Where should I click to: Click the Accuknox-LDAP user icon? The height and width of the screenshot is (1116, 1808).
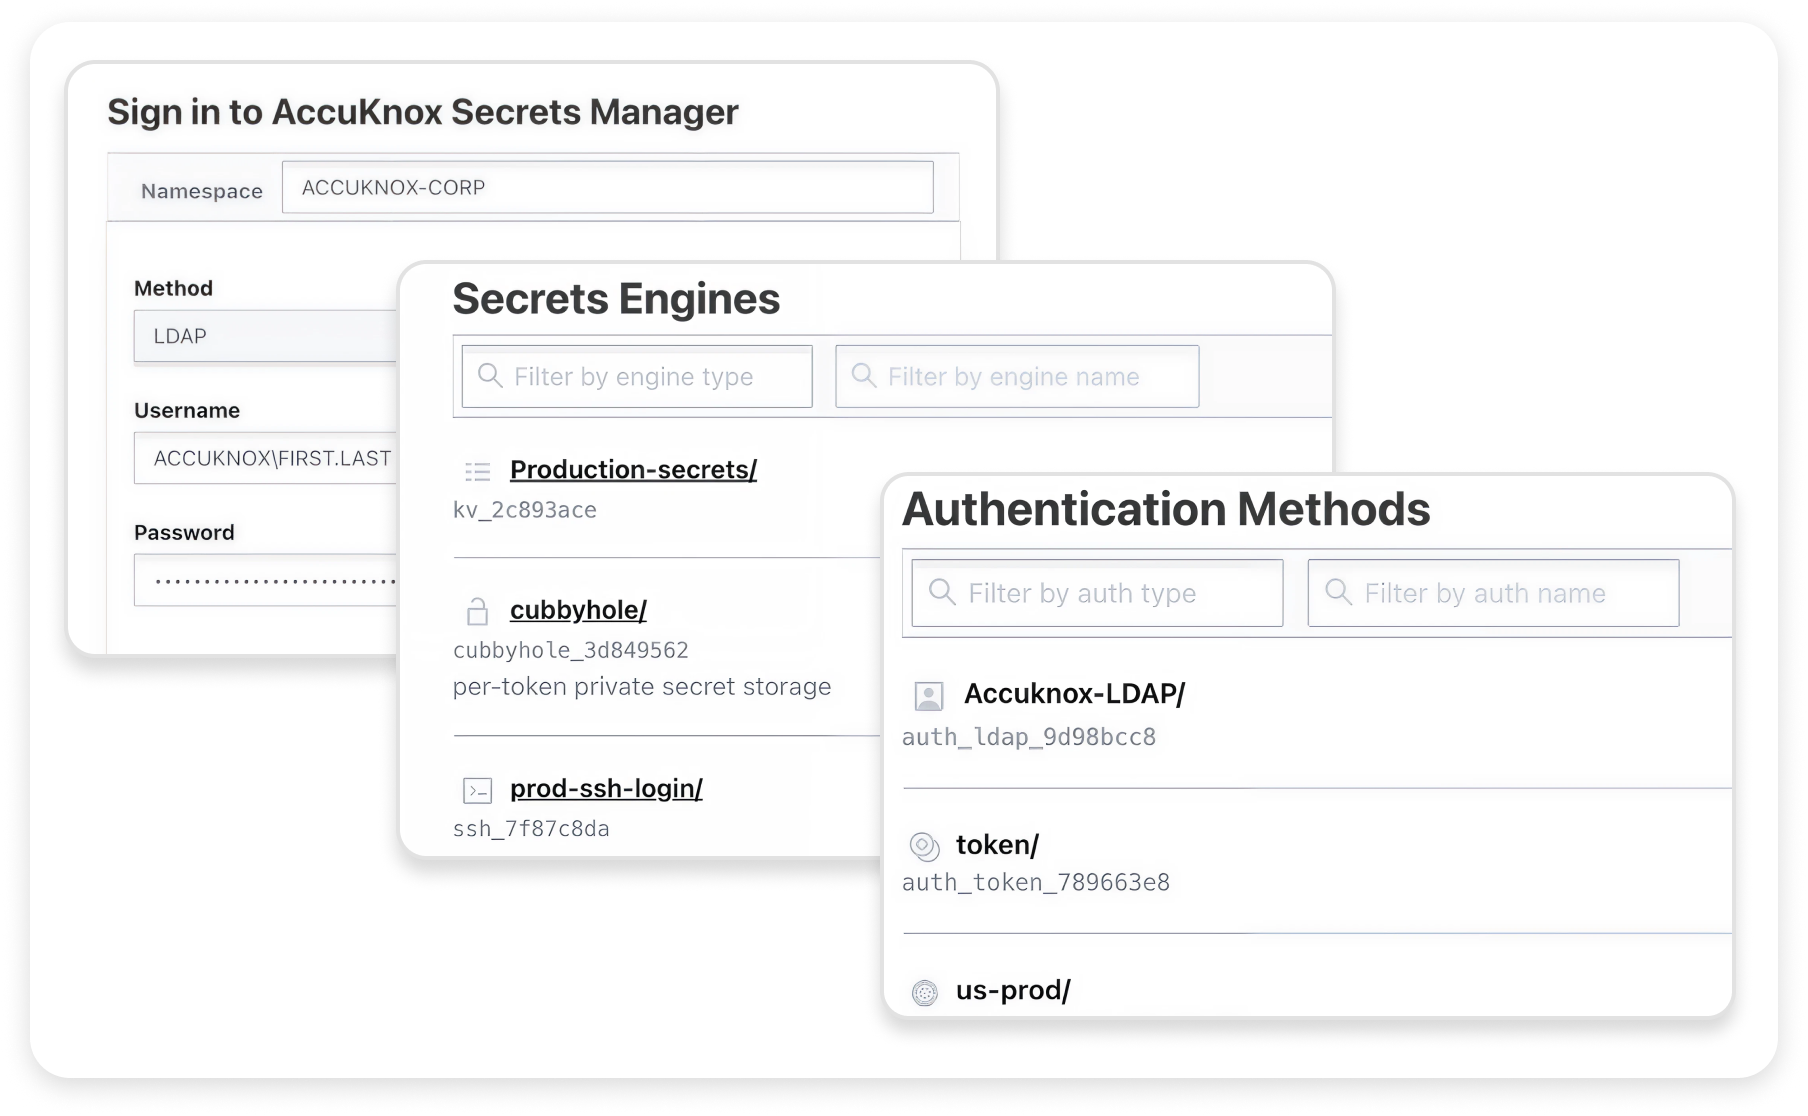pos(929,694)
